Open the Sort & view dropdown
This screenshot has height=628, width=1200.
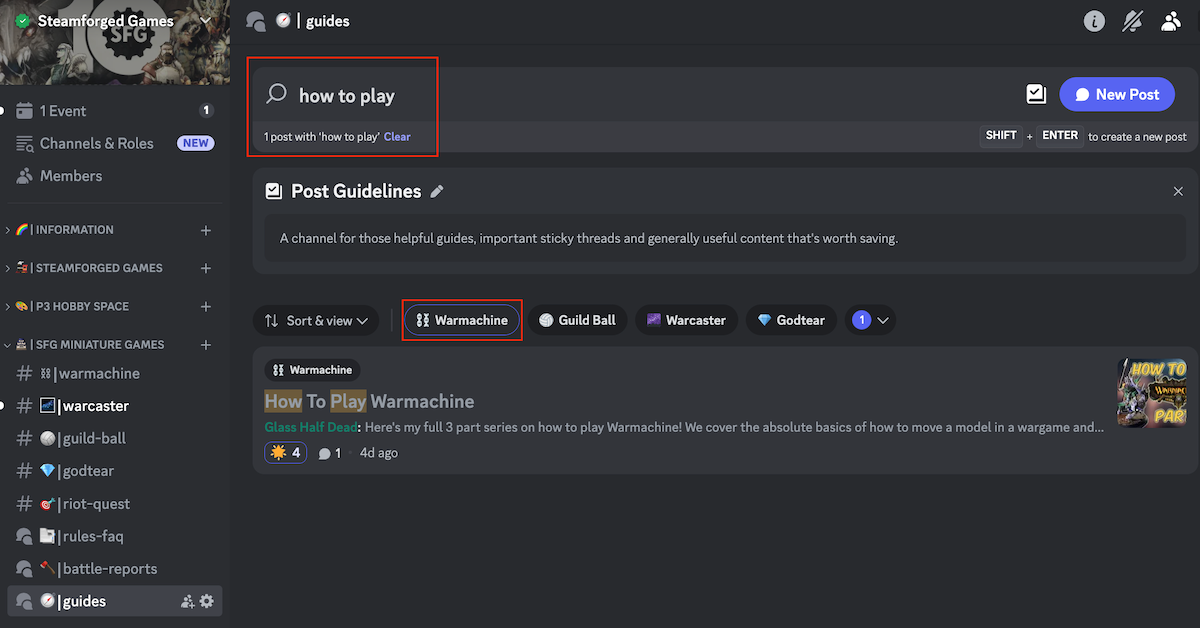[x=316, y=320]
